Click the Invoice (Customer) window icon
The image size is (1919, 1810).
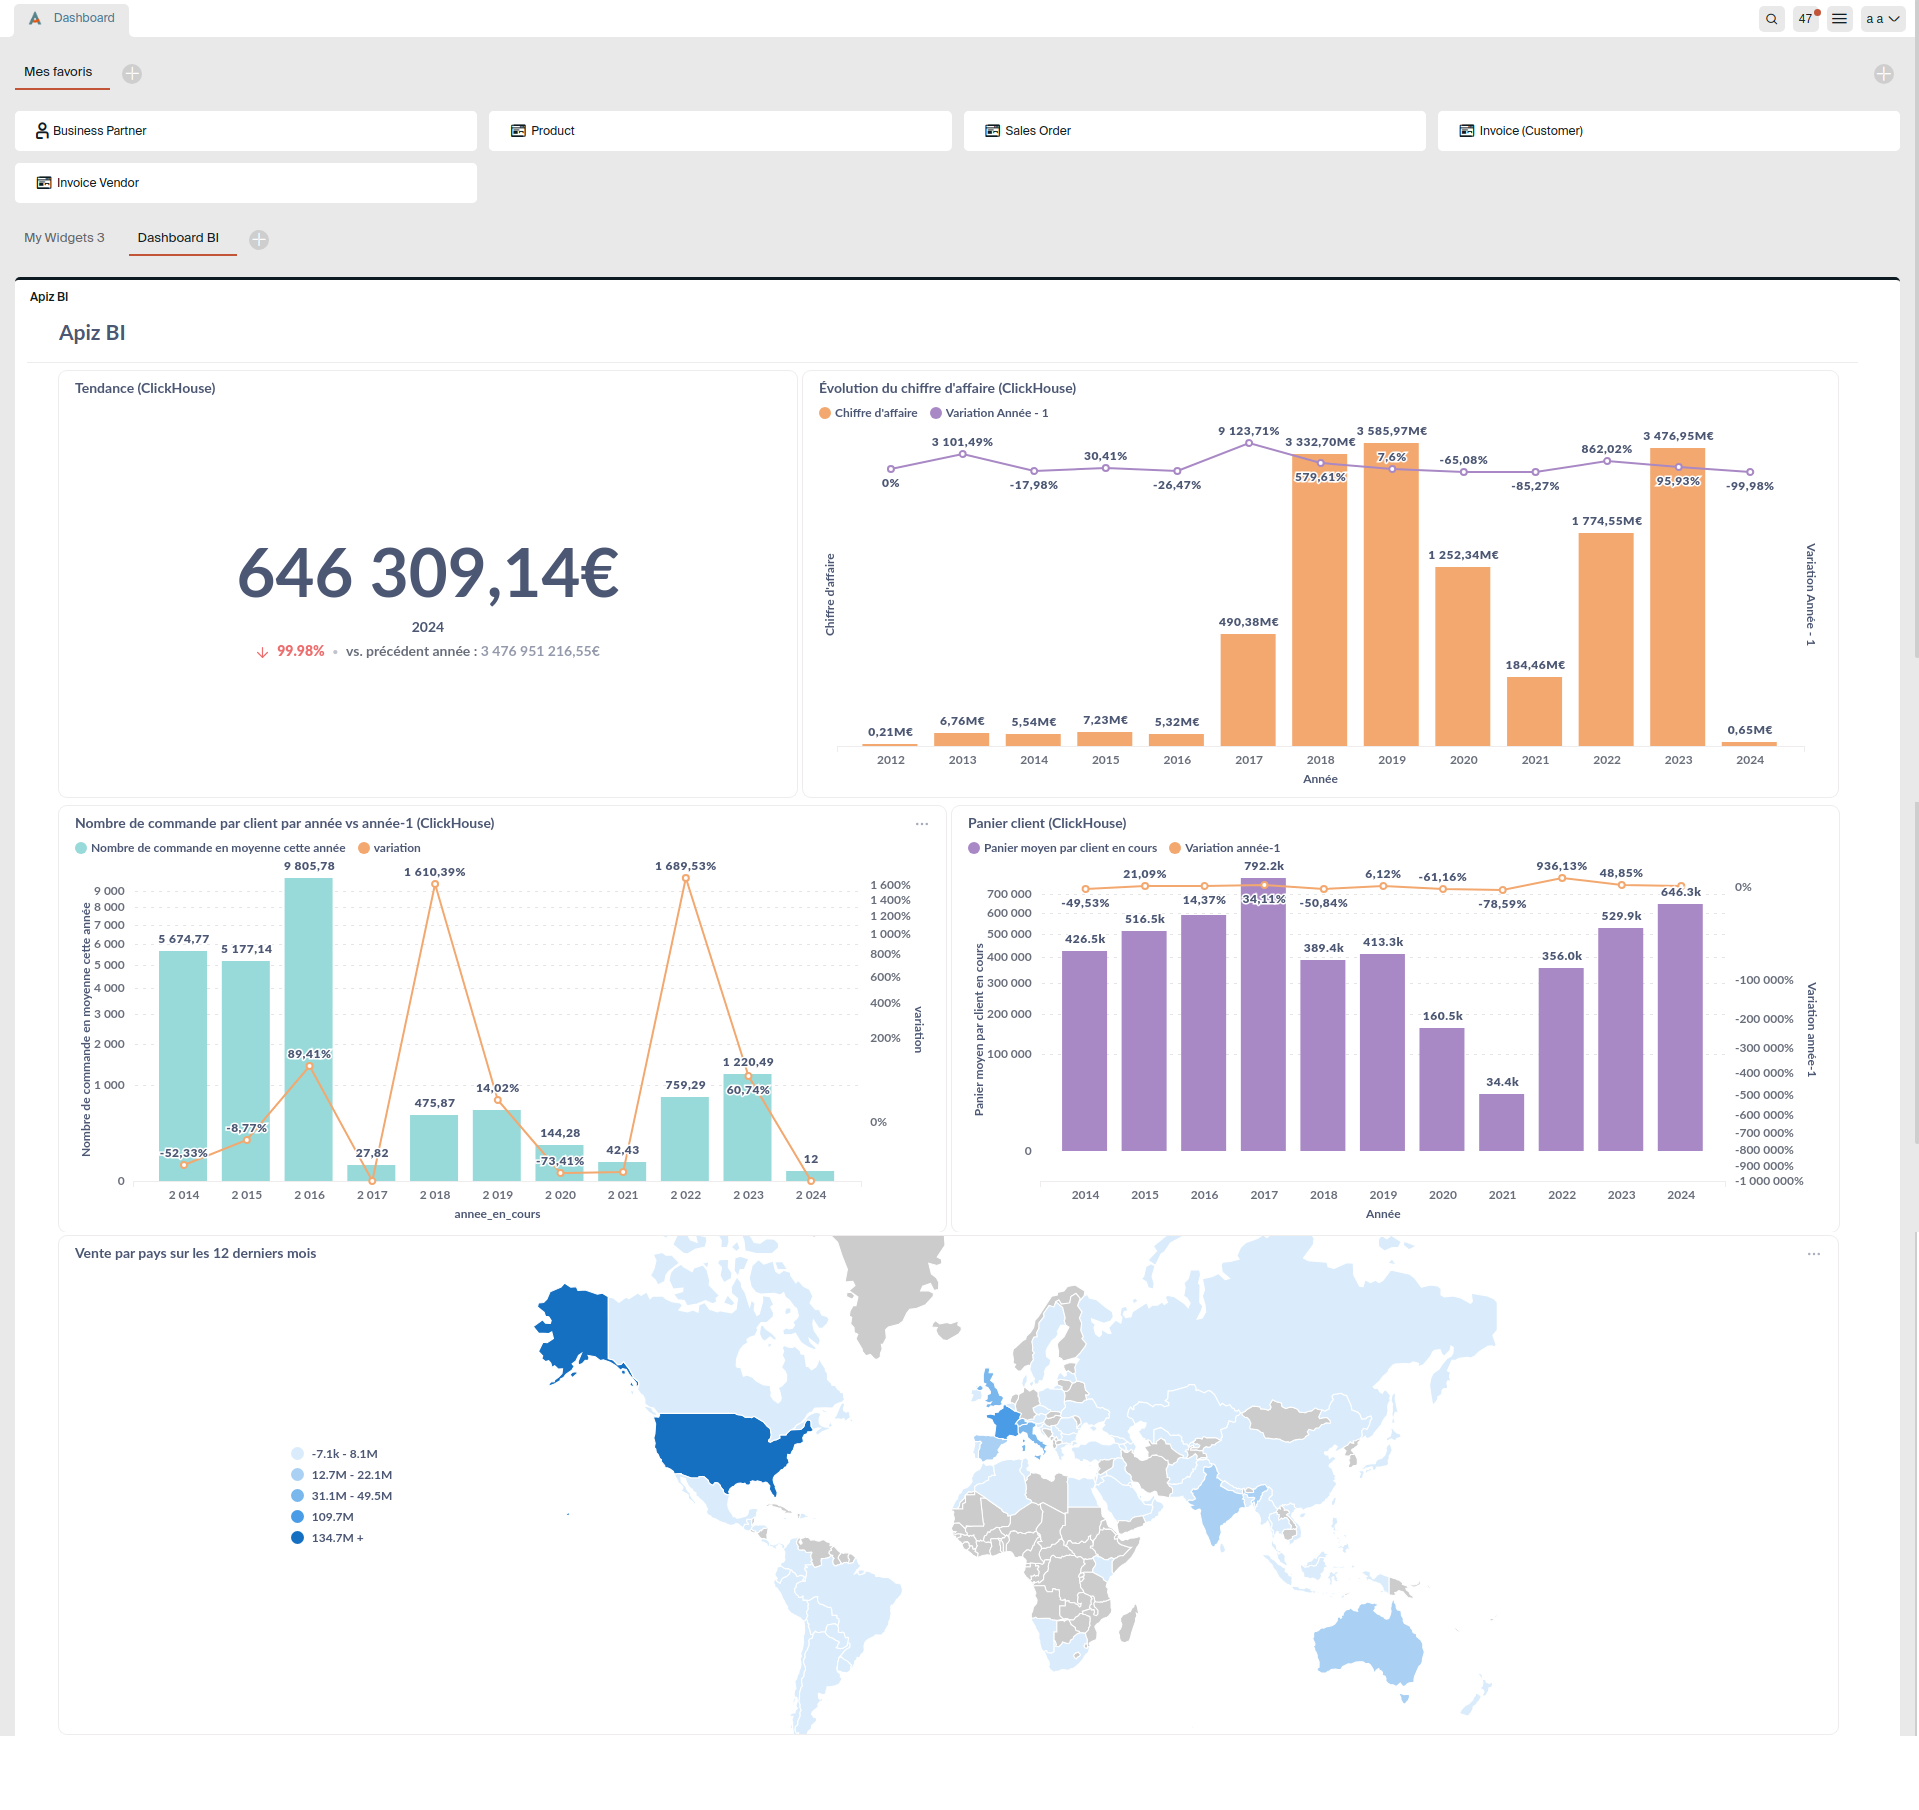tap(1467, 131)
